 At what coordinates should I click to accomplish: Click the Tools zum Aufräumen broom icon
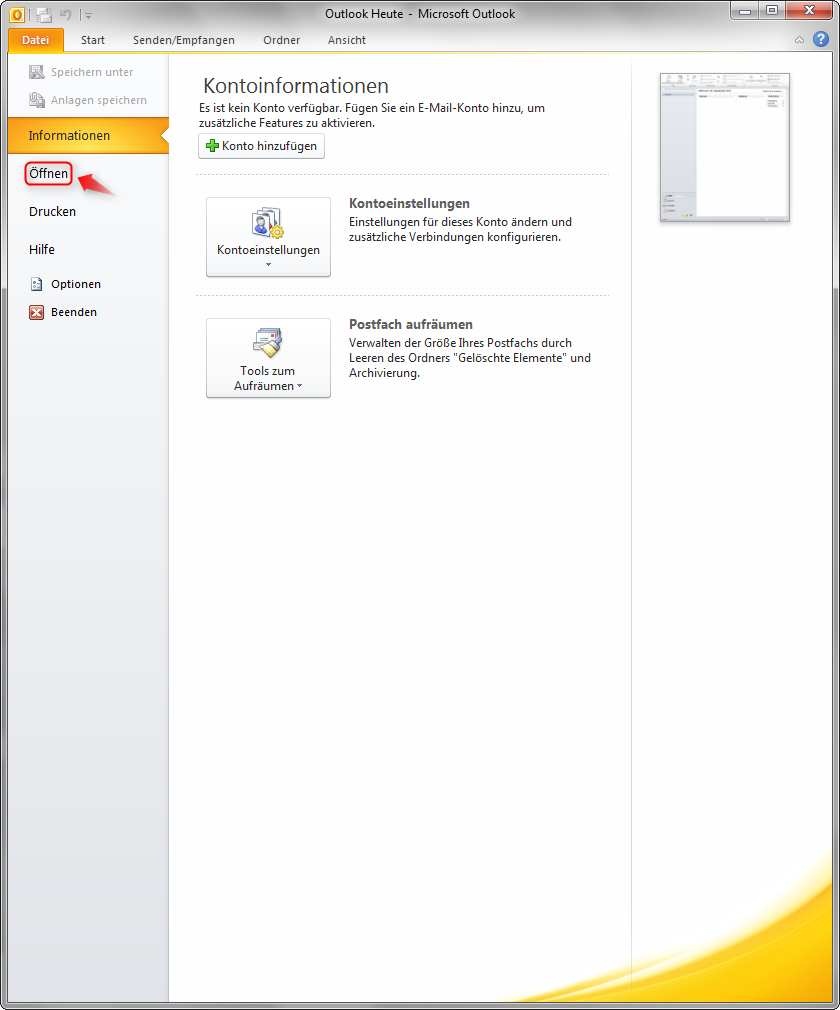point(268,340)
